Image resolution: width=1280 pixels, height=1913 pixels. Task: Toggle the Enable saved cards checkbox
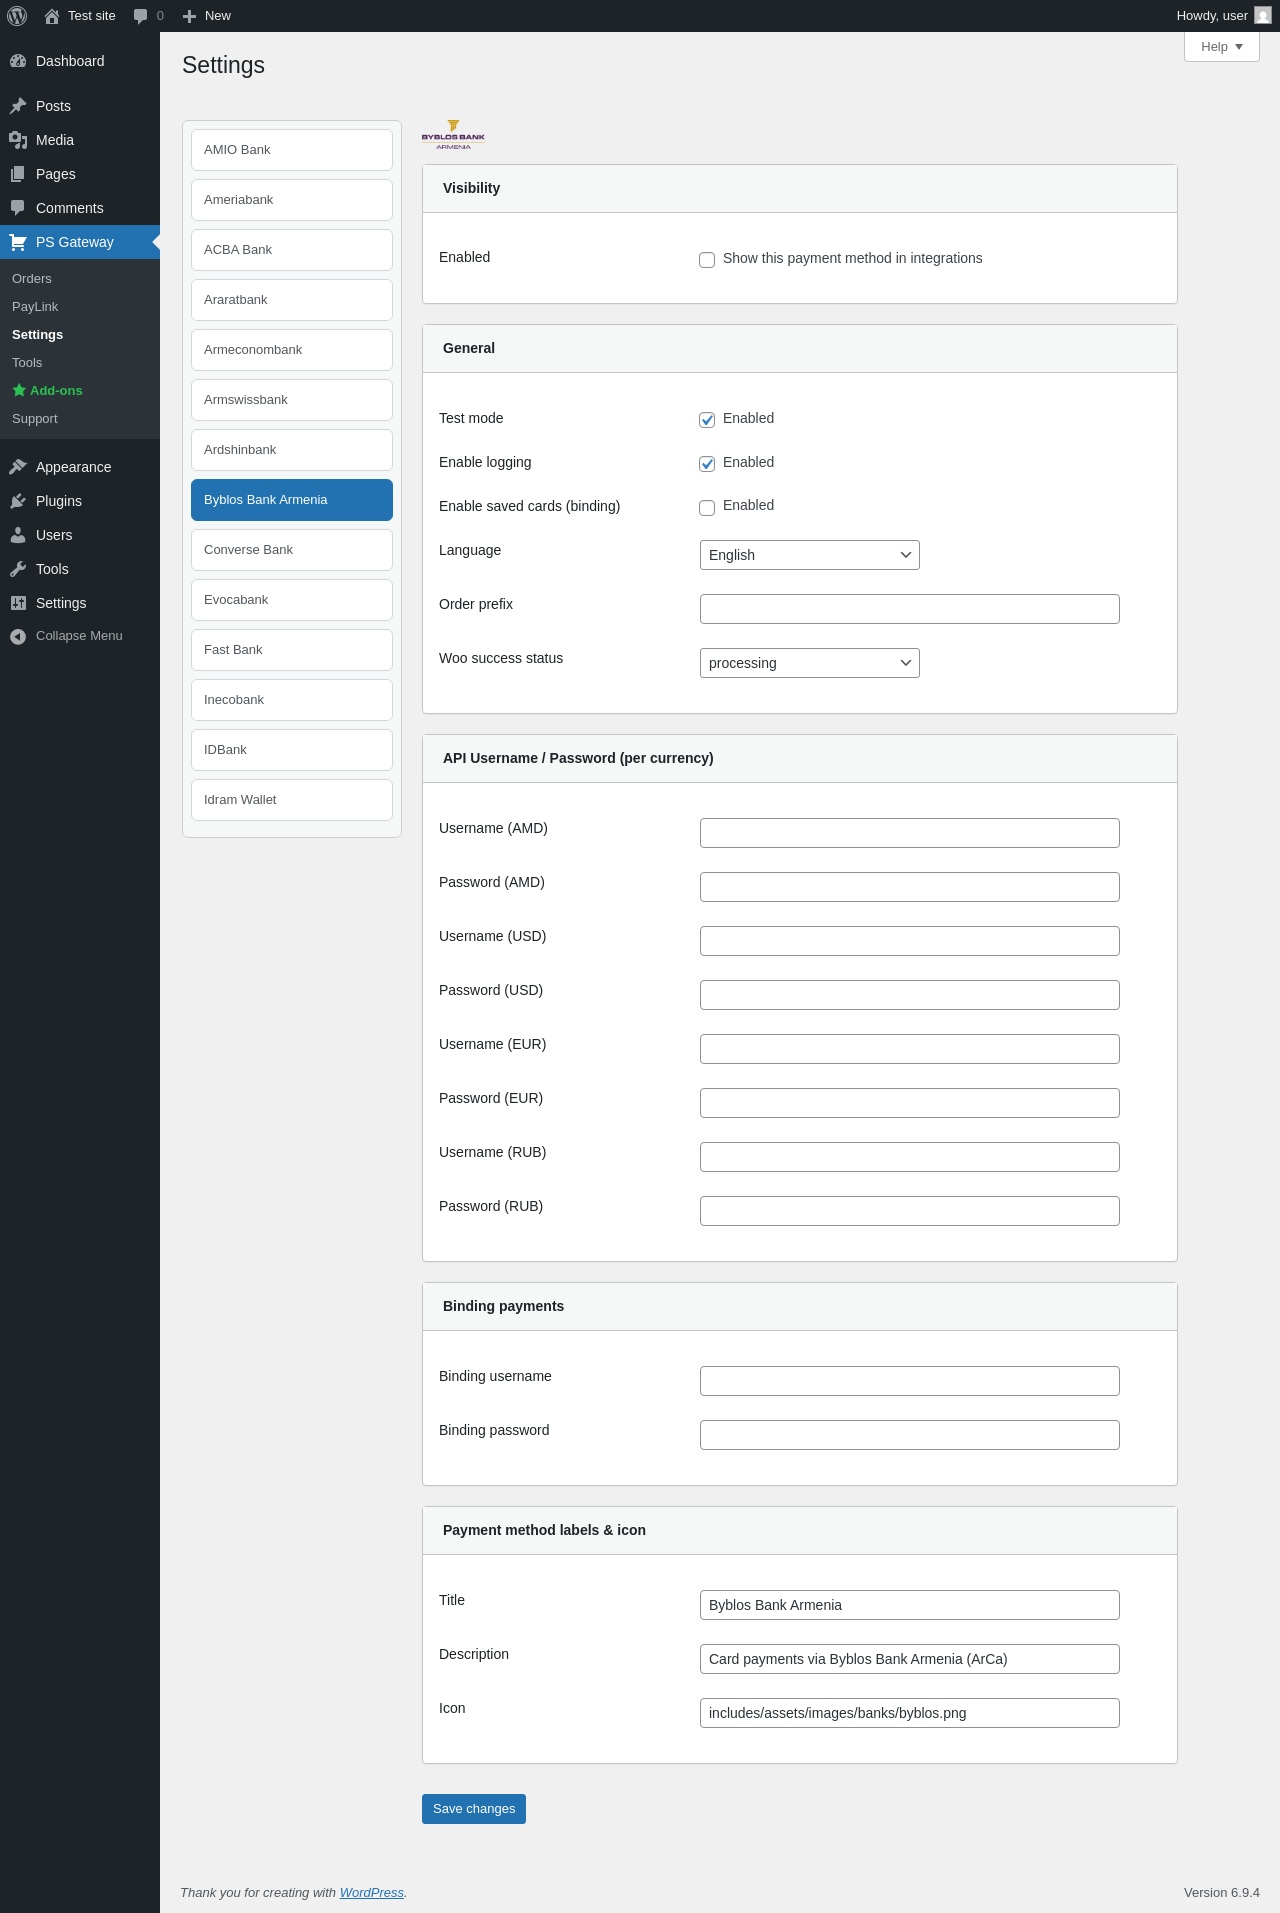[x=707, y=507]
